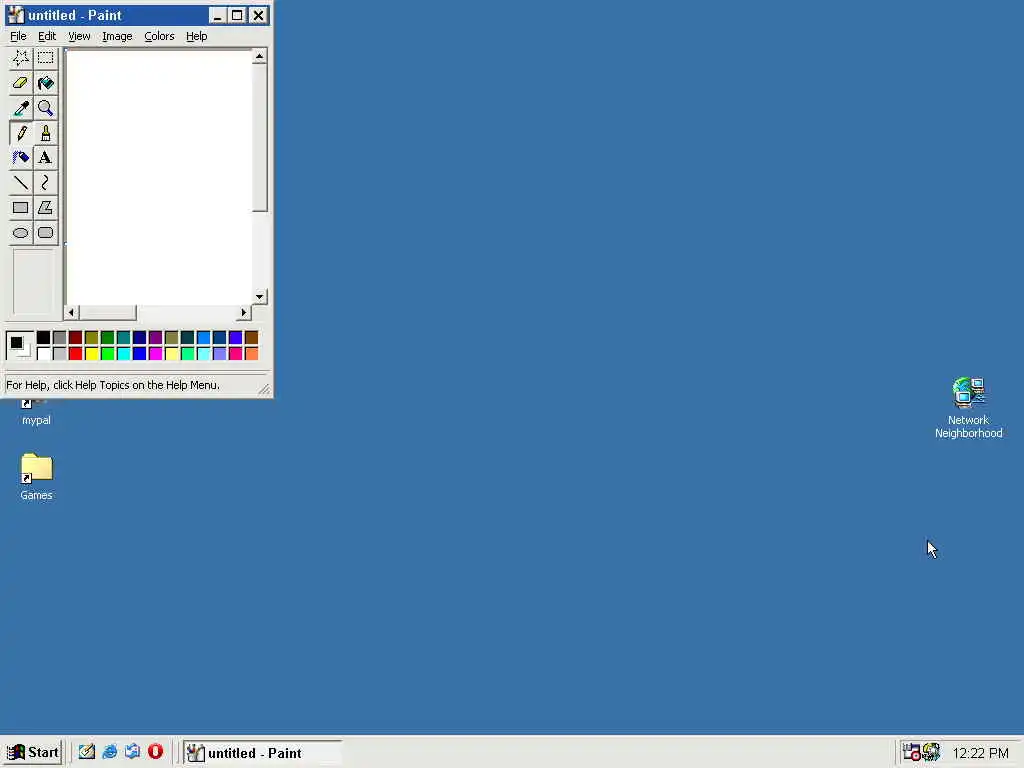The image size is (1024, 768).
Task: Choose the Fill With Color bucket tool
Action: click(x=45, y=83)
